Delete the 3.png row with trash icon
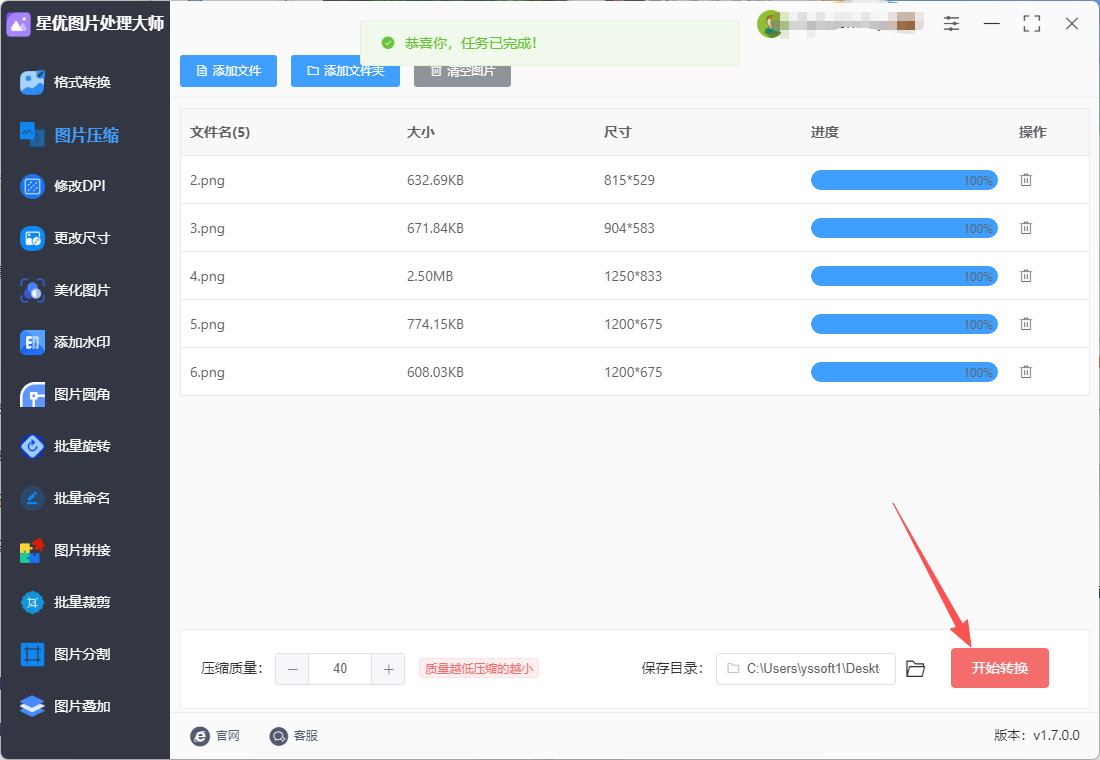 (x=1026, y=228)
